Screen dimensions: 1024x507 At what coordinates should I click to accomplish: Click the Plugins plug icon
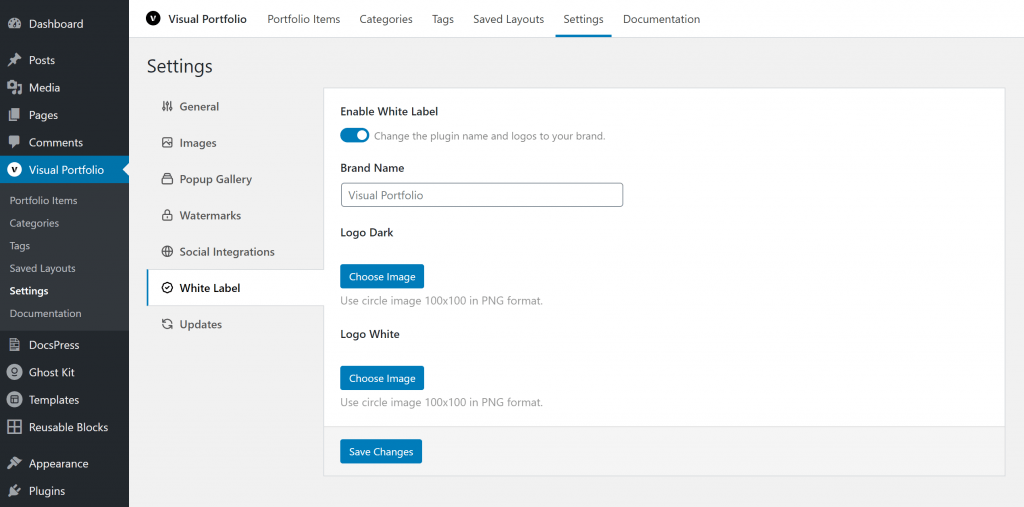14,491
